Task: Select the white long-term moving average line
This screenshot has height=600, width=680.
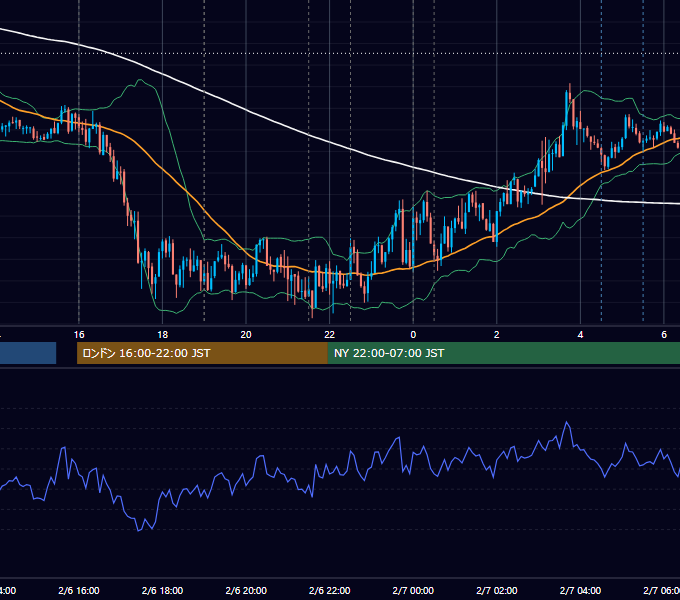Action: (330, 143)
